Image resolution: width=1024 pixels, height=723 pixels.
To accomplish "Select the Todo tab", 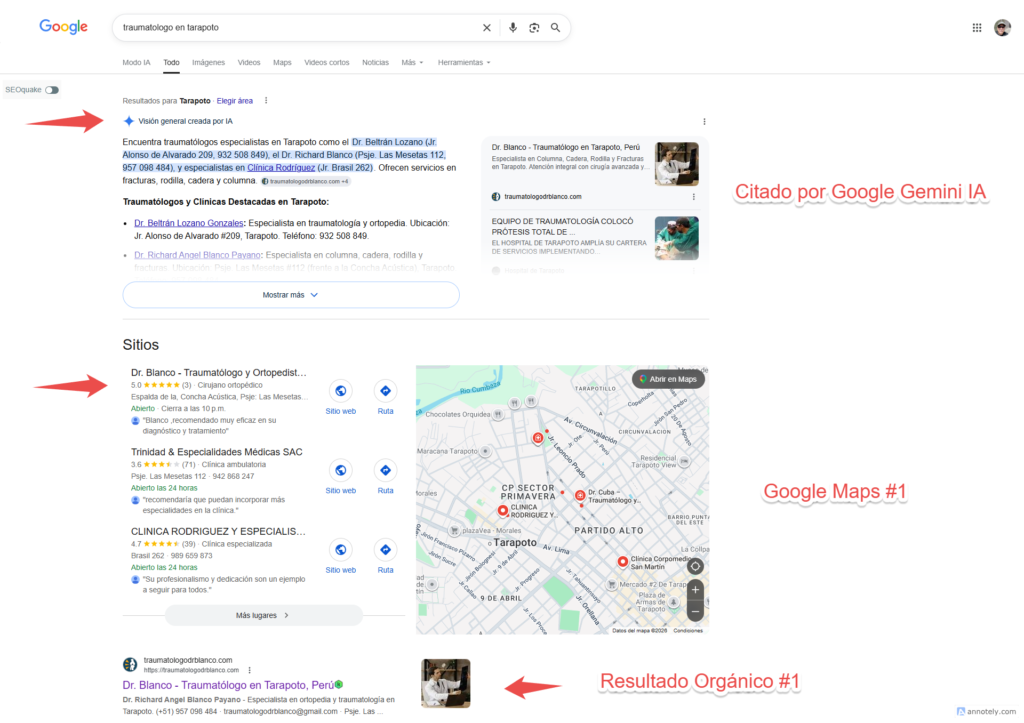I will coord(171,63).
